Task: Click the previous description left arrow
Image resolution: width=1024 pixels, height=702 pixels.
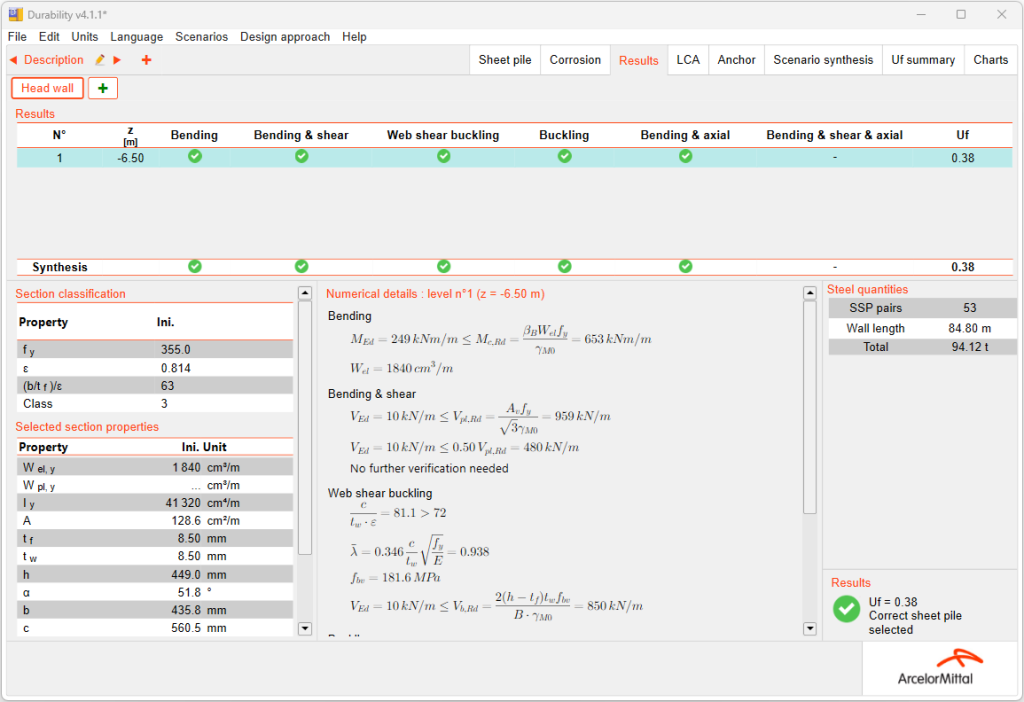Action: (x=13, y=60)
